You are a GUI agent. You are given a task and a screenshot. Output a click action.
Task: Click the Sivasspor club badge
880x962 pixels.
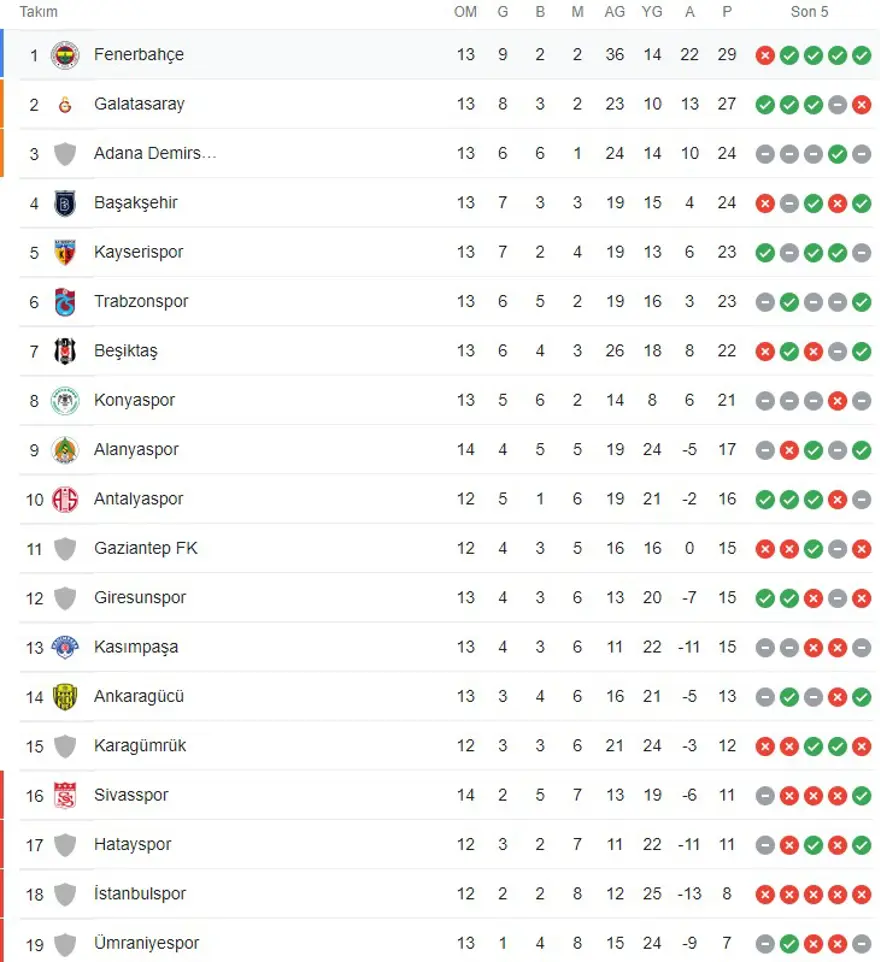[65, 796]
